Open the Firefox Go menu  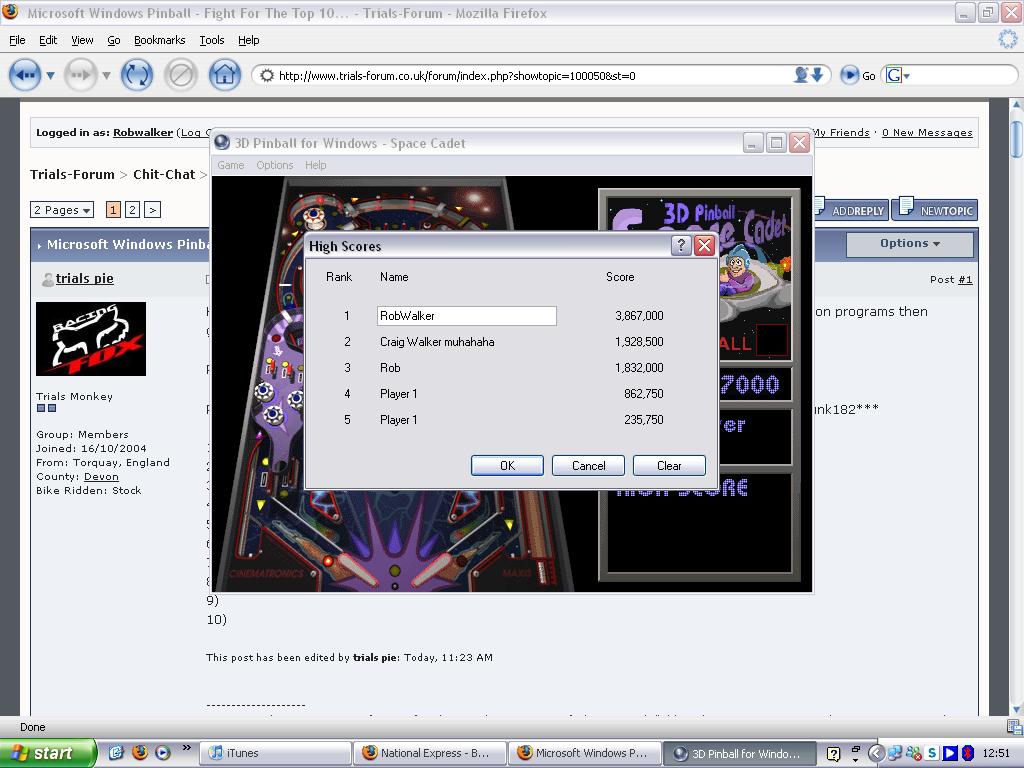114,40
